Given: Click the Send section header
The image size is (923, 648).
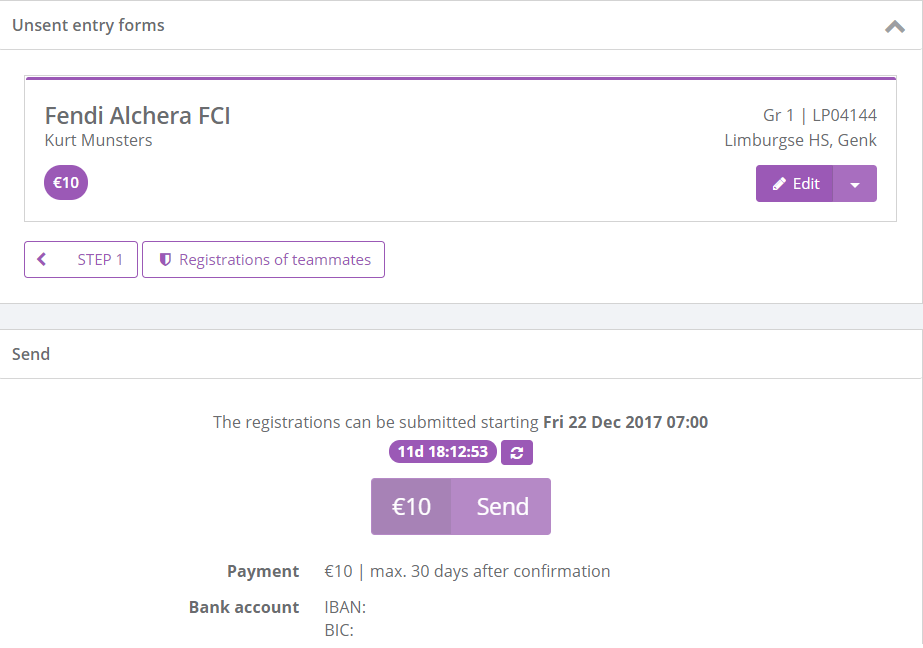Looking at the screenshot, I should (31, 354).
